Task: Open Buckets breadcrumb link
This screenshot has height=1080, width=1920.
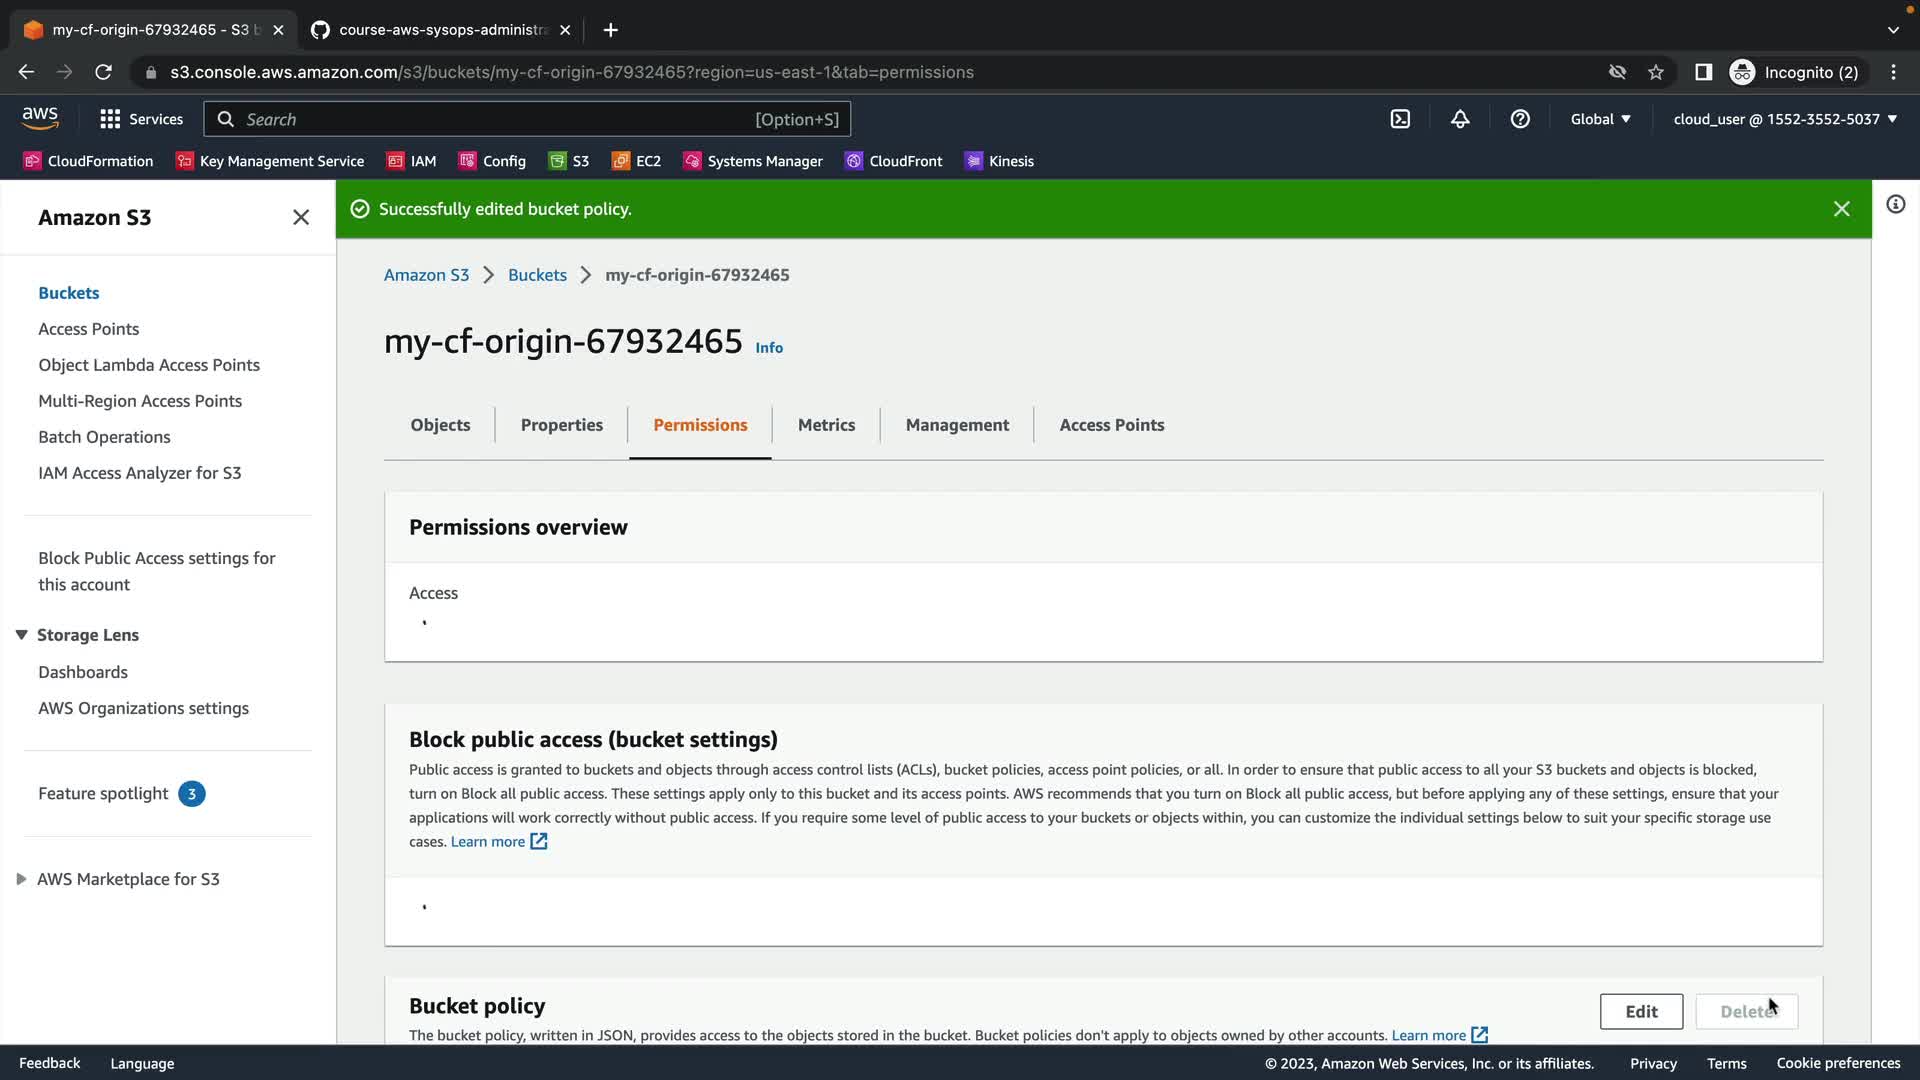Action: pos(537,275)
